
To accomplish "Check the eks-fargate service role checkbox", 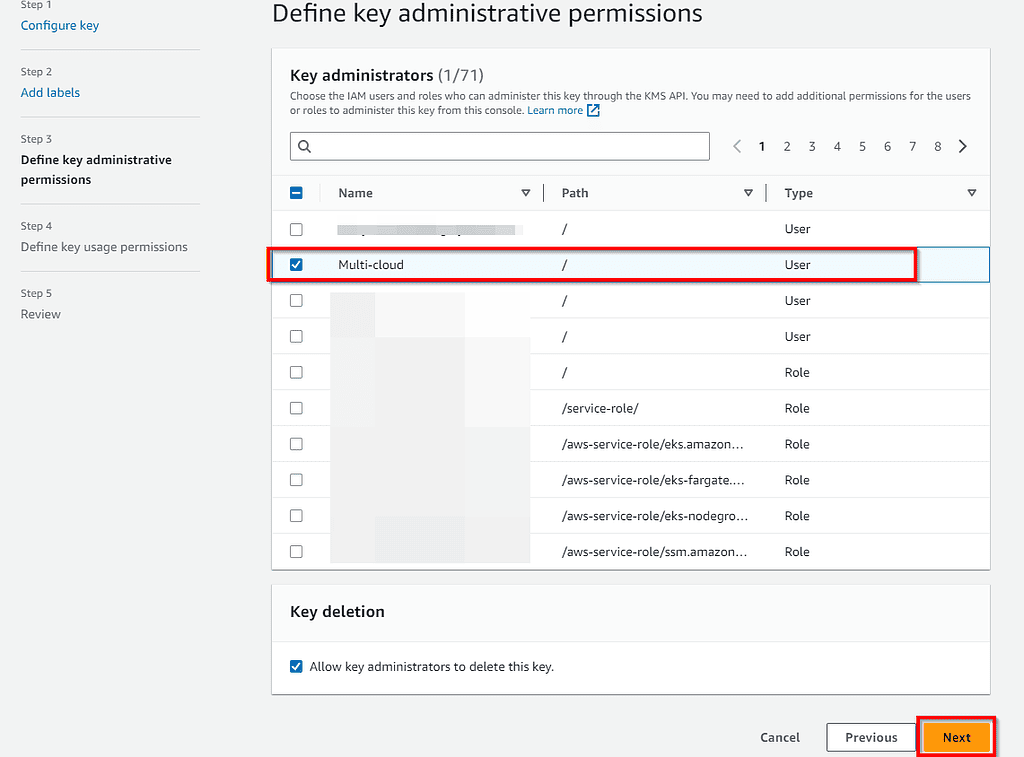I will 296,480.
